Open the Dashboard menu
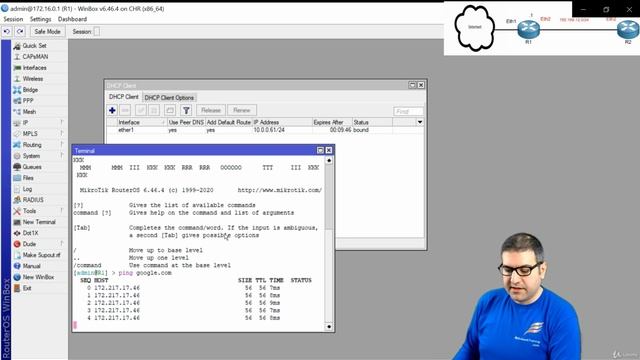Screen dimensions: 640x360 click(72, 19)
